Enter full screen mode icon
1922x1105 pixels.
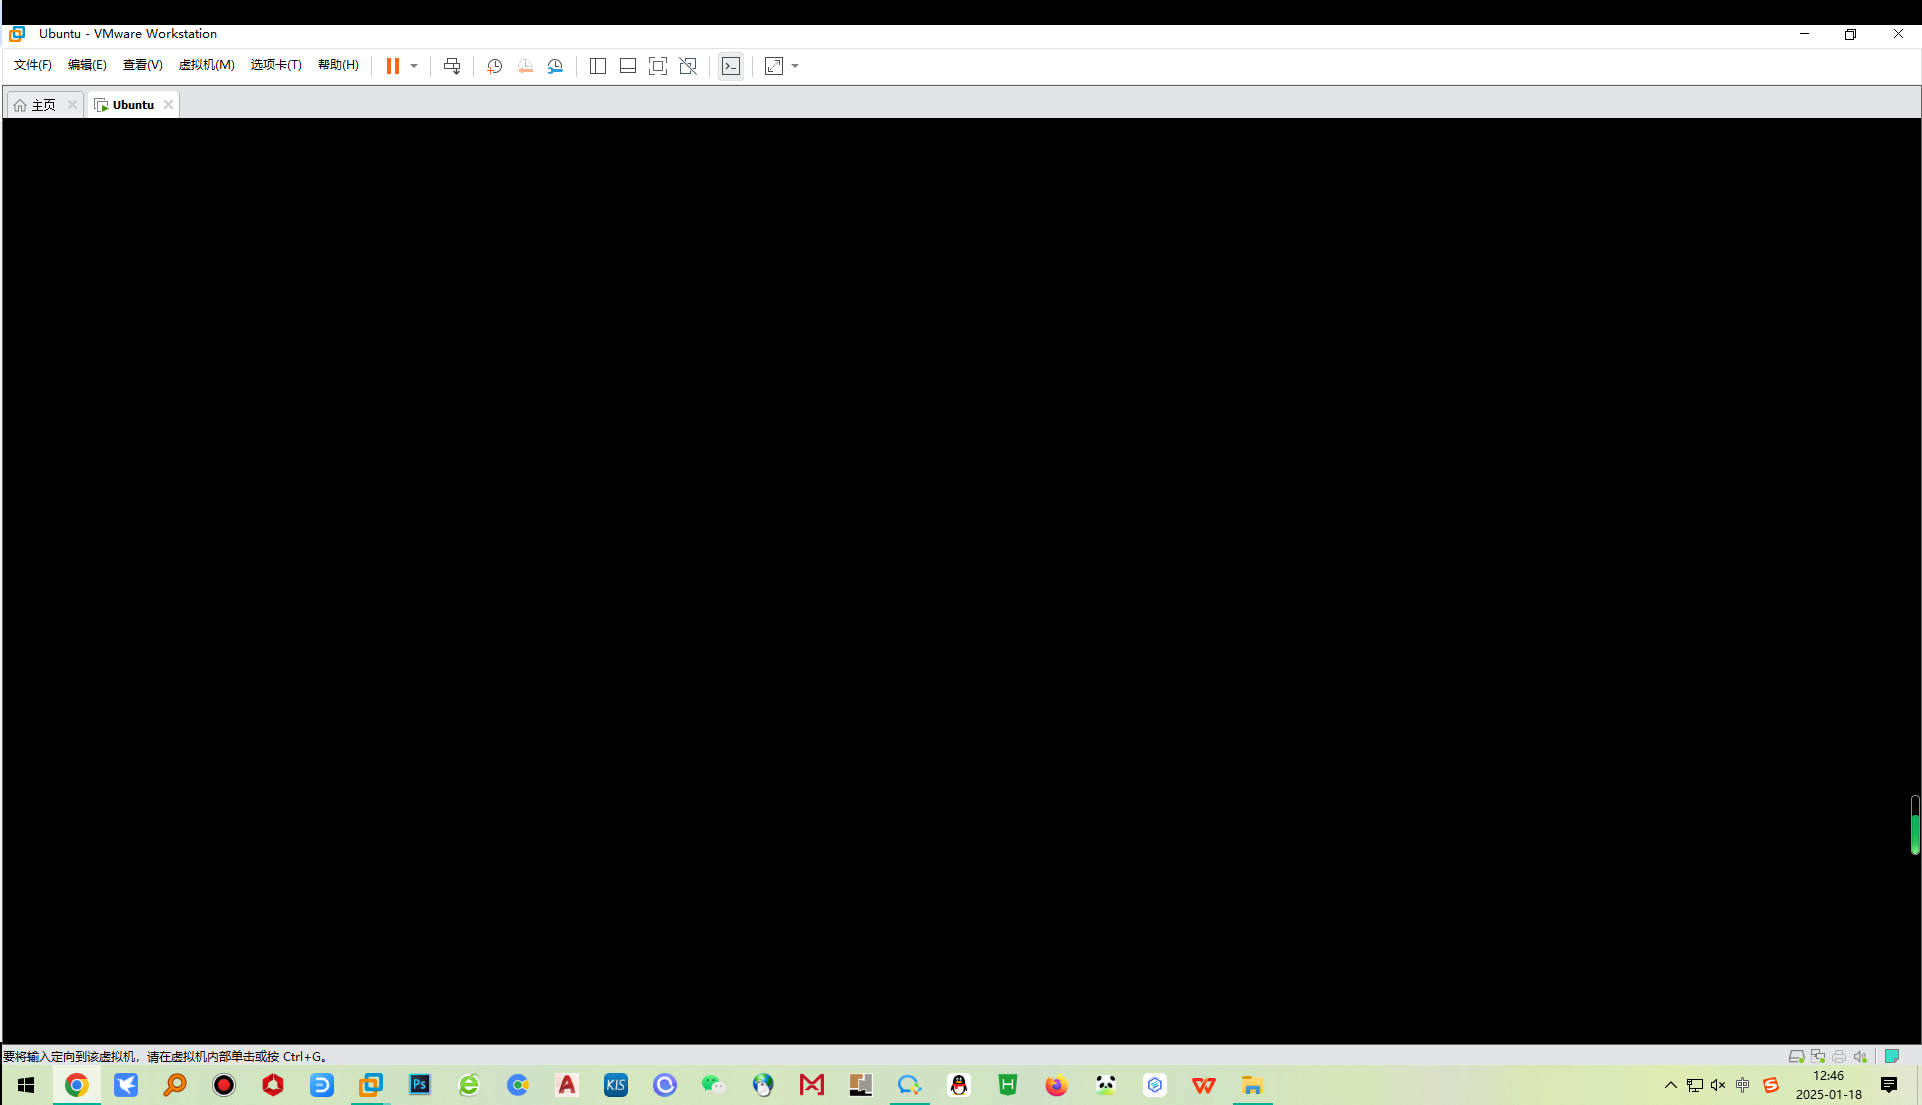(658, 66)
